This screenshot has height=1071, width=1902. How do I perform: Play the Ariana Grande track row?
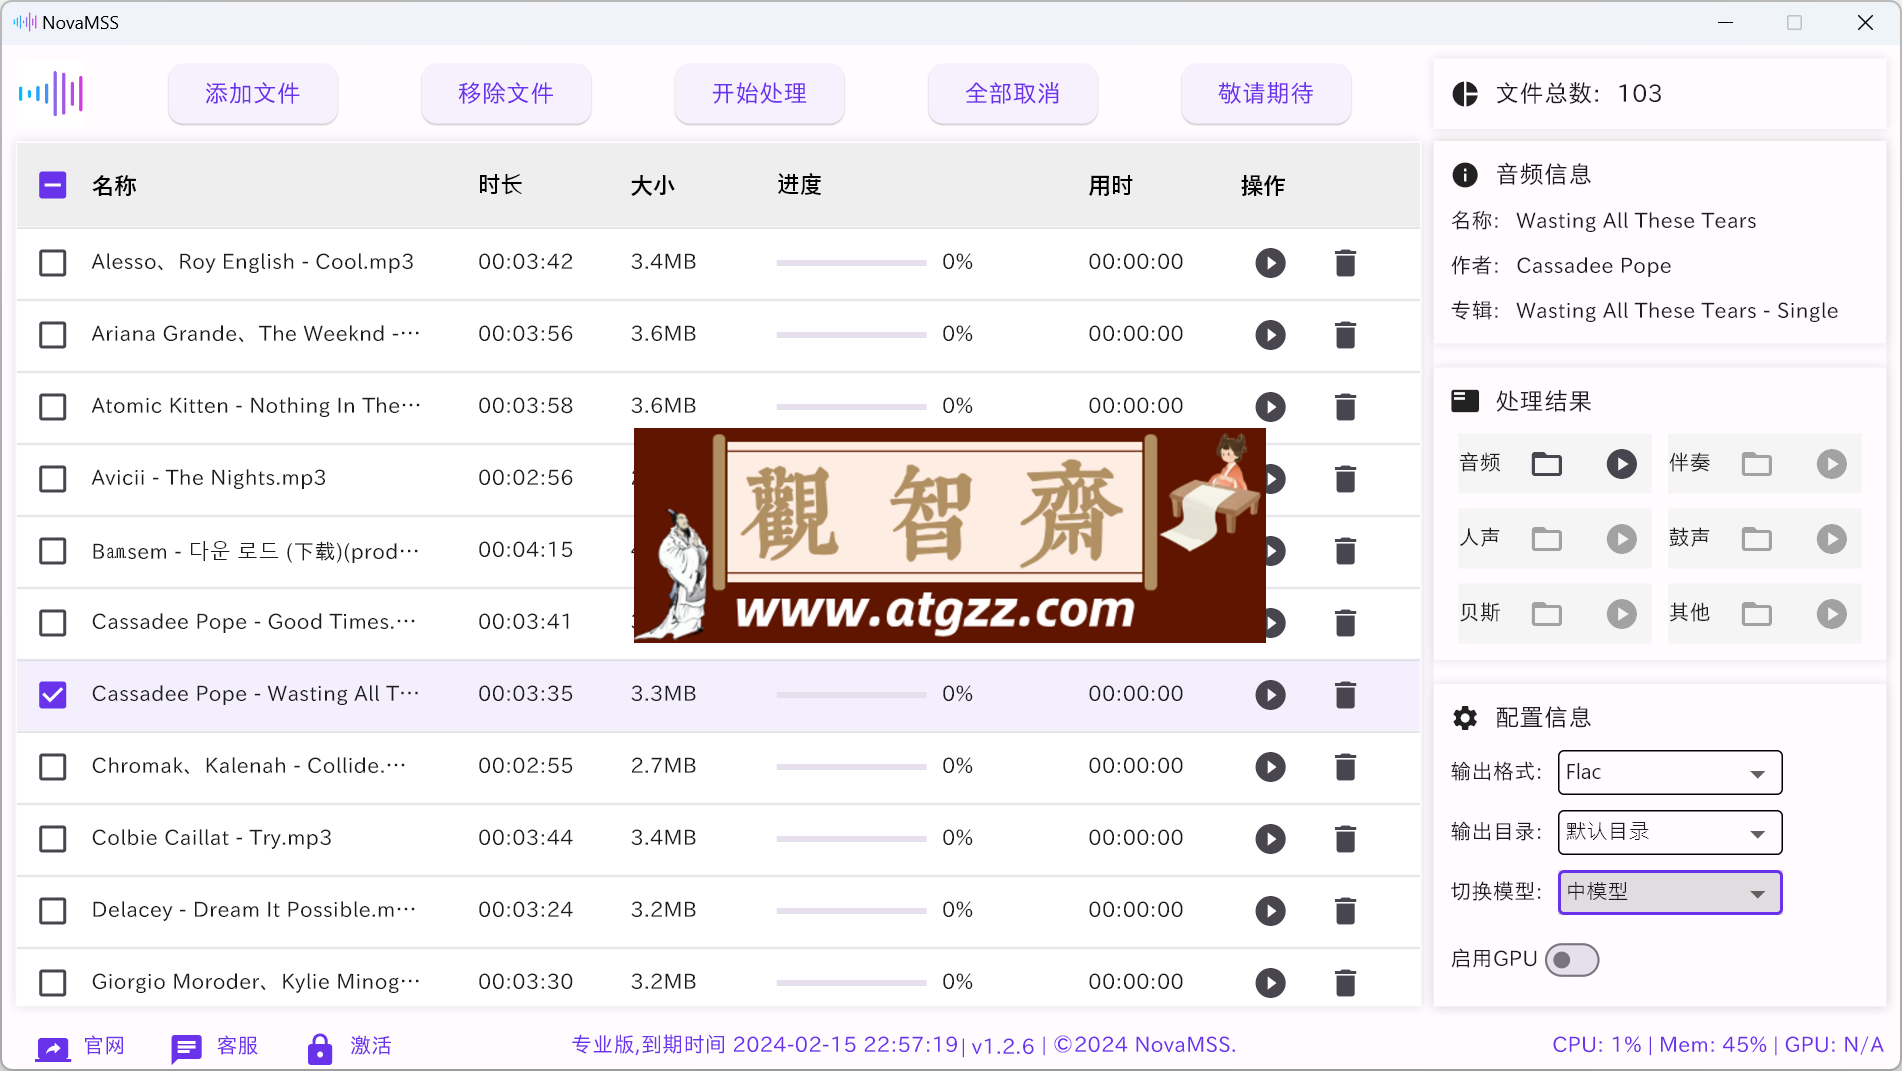tap(1270, 335)
